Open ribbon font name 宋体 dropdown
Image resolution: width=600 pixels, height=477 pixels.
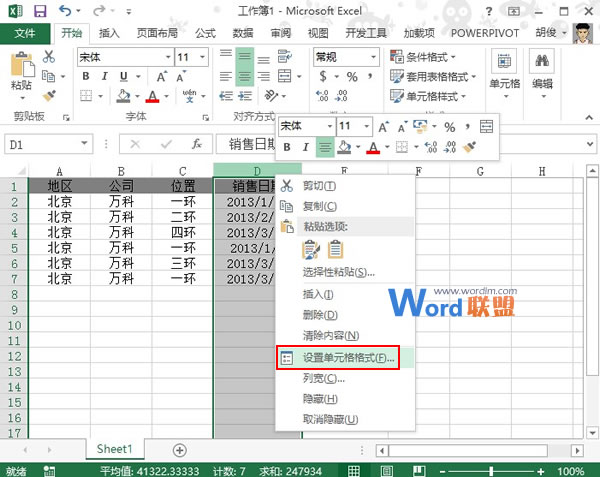click(168, 57)
